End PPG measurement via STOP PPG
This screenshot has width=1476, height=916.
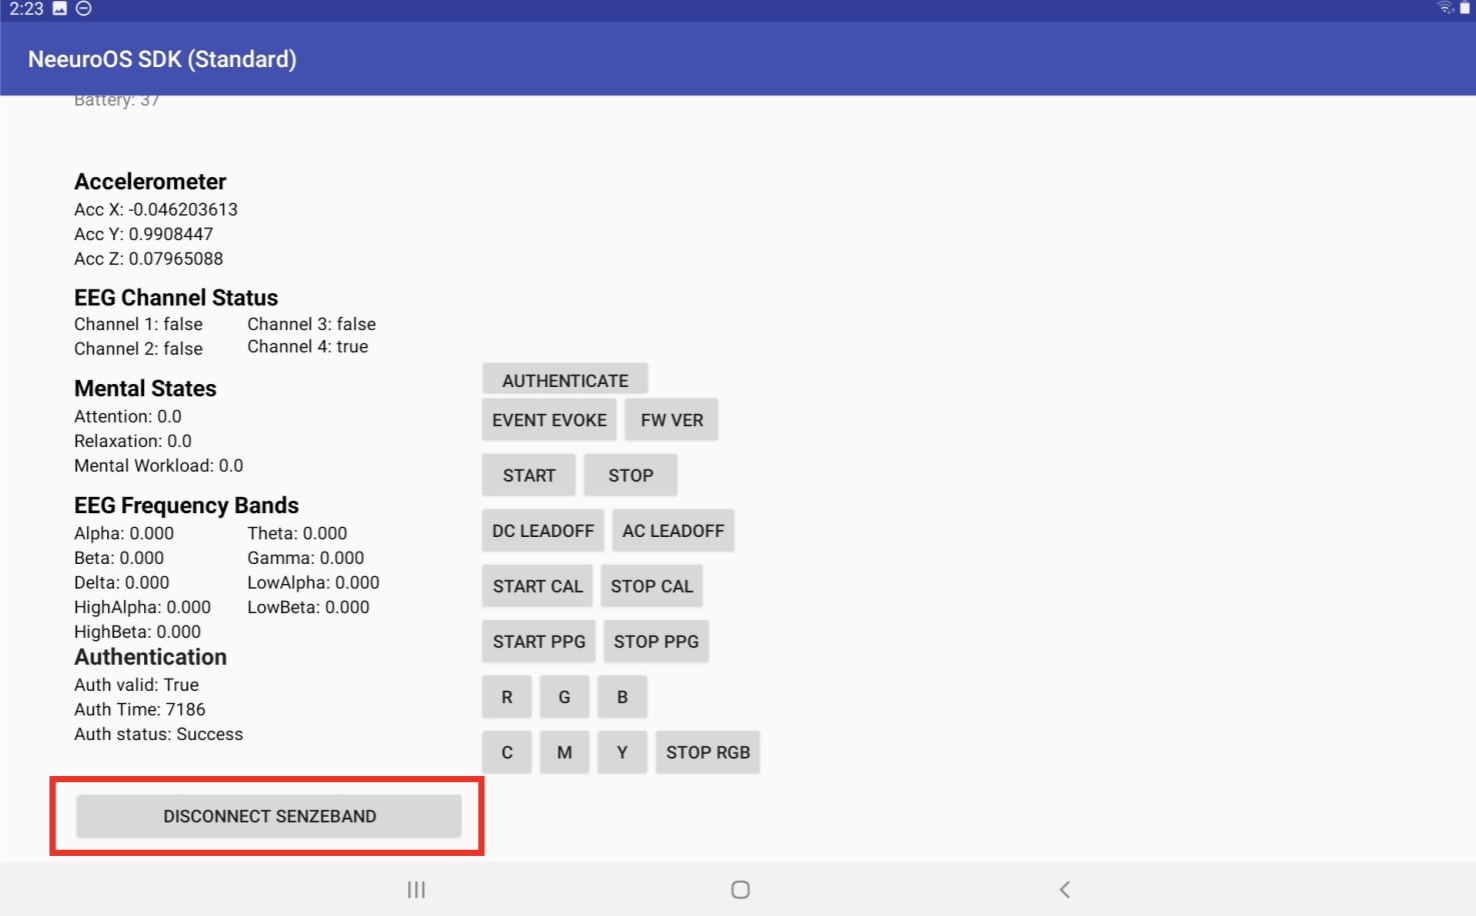tap(656, 641)
